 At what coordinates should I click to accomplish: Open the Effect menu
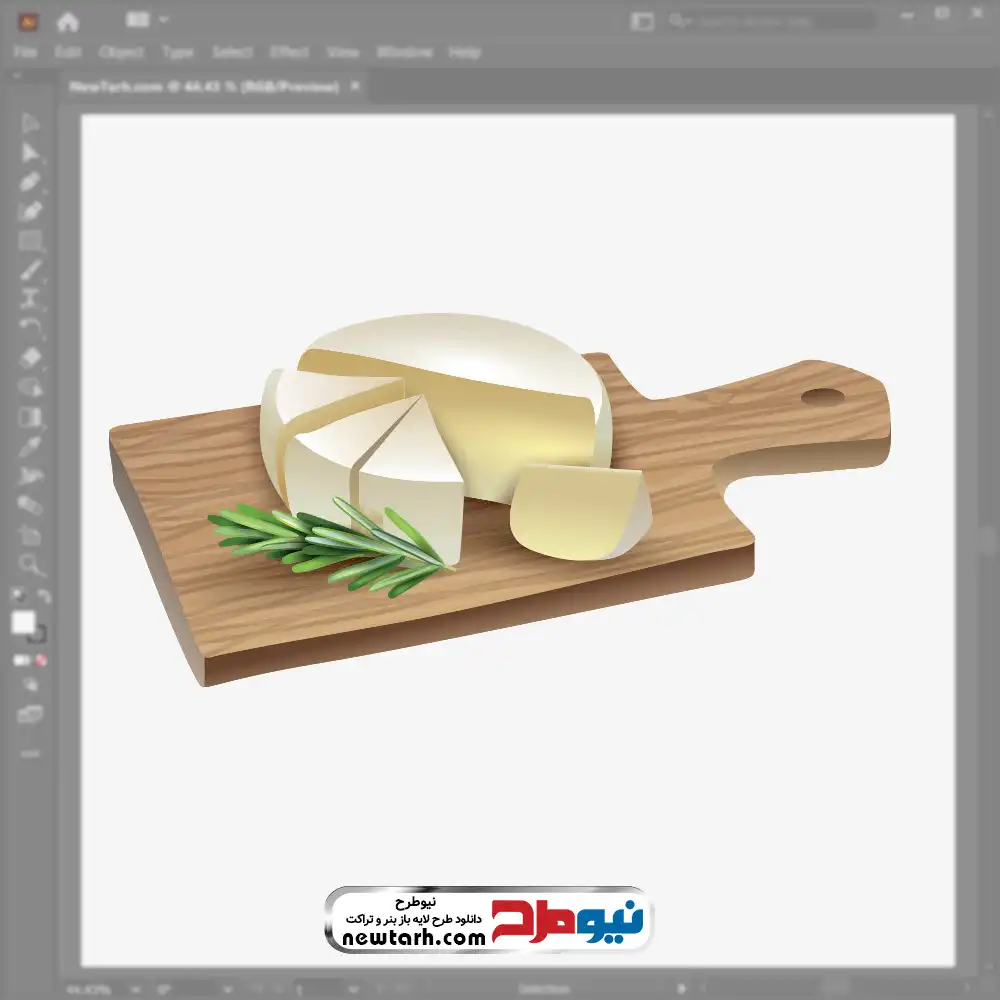tap(289, 52)
